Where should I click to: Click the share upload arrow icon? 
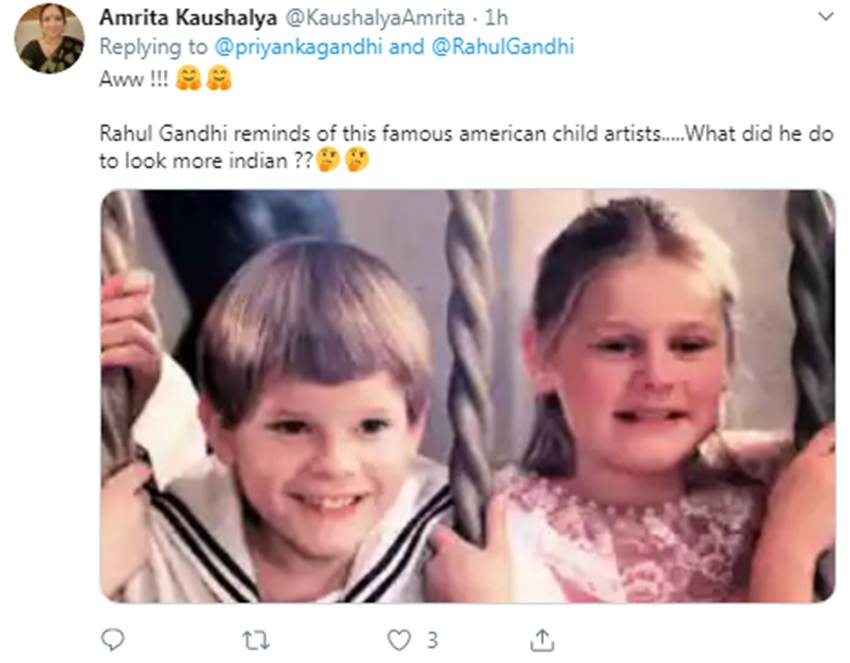pyautogui.click(x=541, y=639)
